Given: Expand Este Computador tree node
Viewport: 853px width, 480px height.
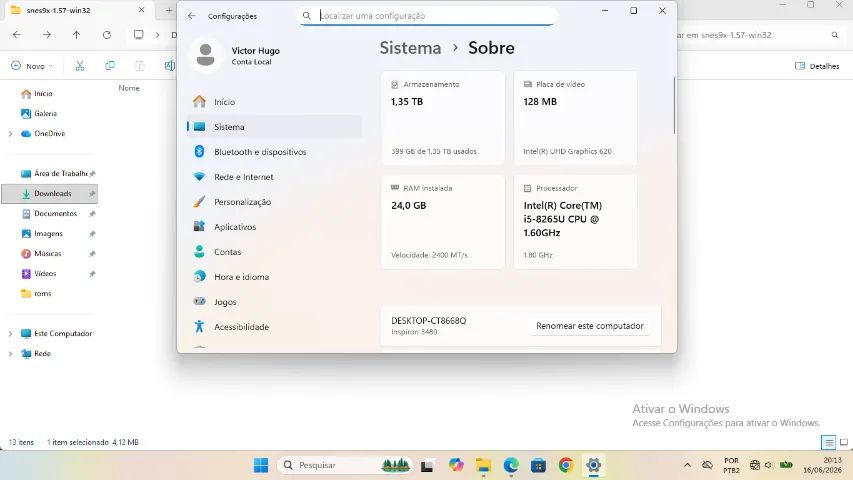Looking at the screenshot, I should coord(10,334).
